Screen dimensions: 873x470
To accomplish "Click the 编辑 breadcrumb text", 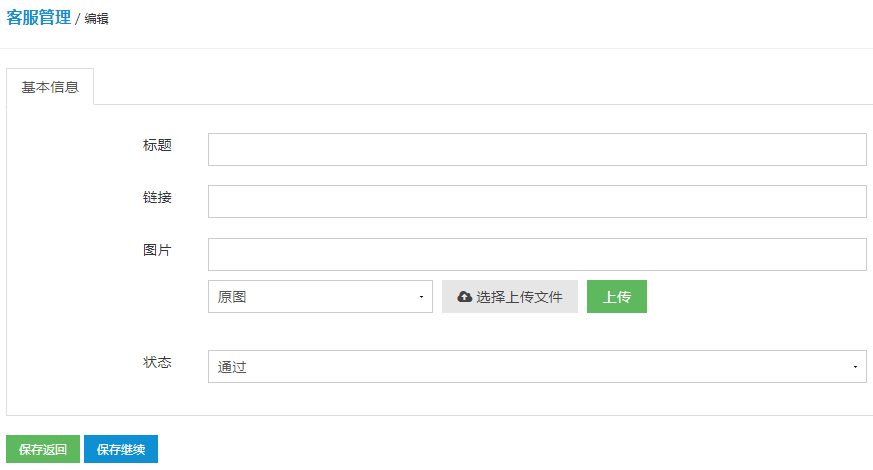I will point(96,19).
